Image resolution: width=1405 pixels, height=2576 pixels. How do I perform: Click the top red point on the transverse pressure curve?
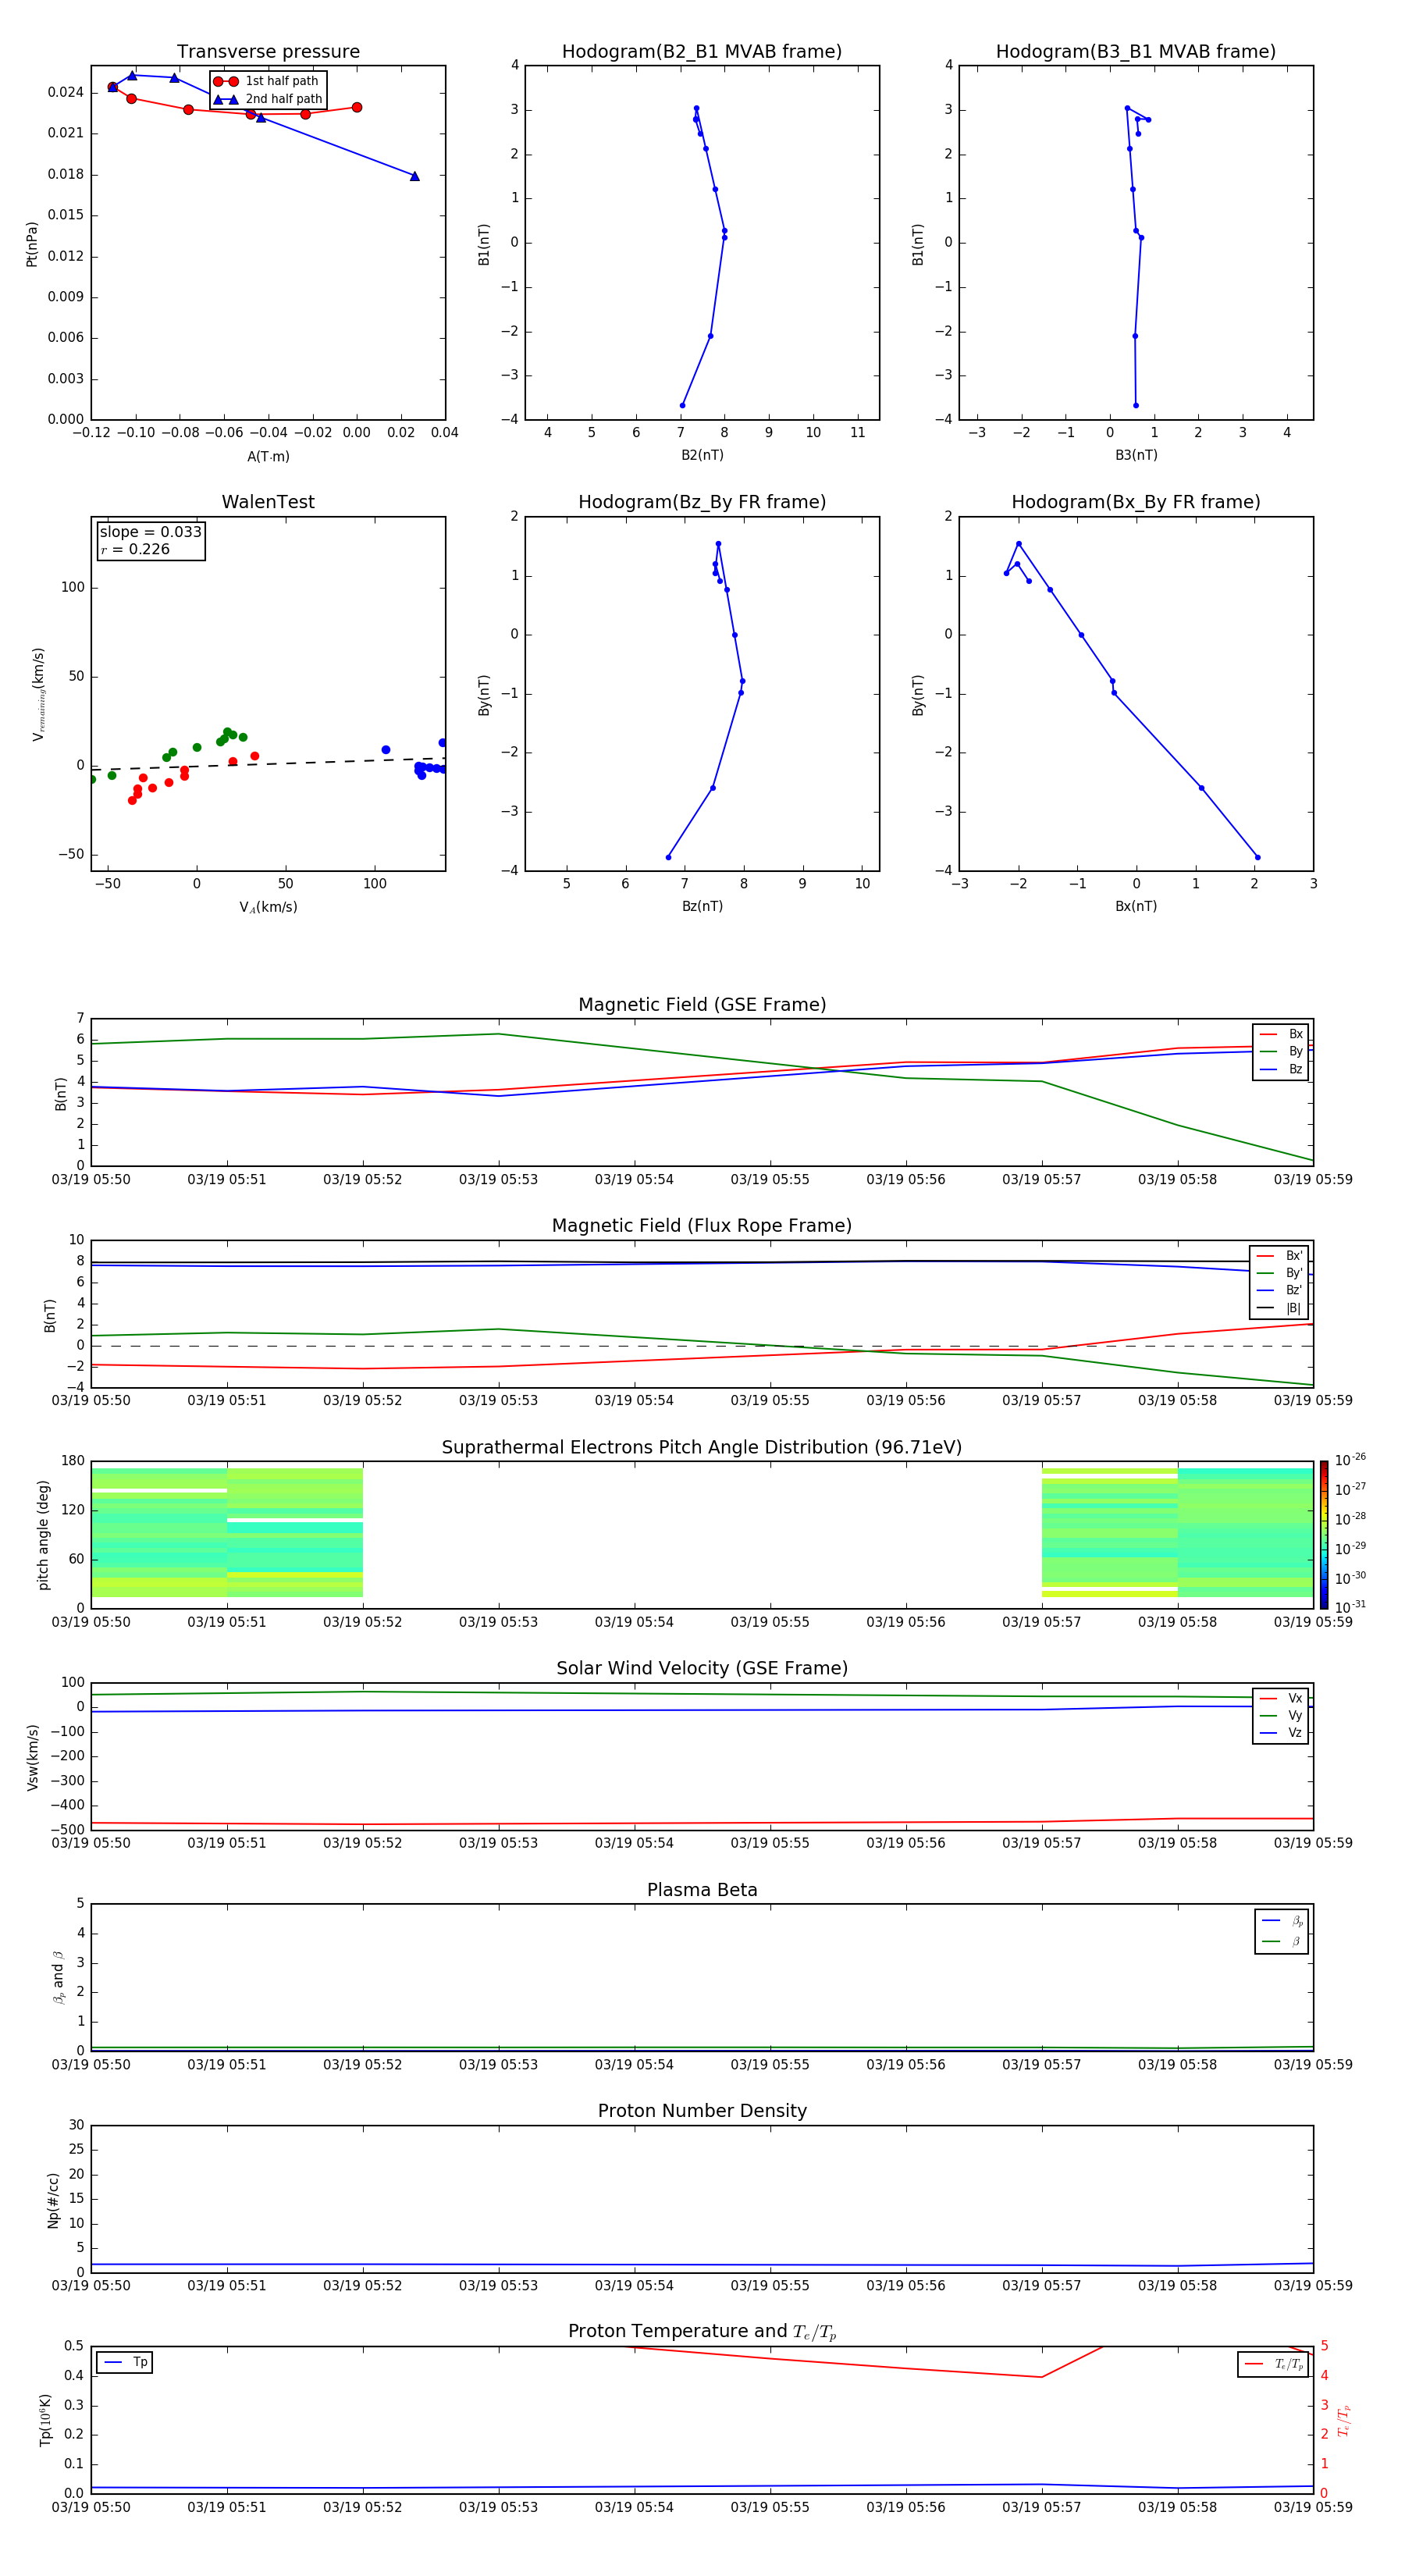tap(112, 87)
